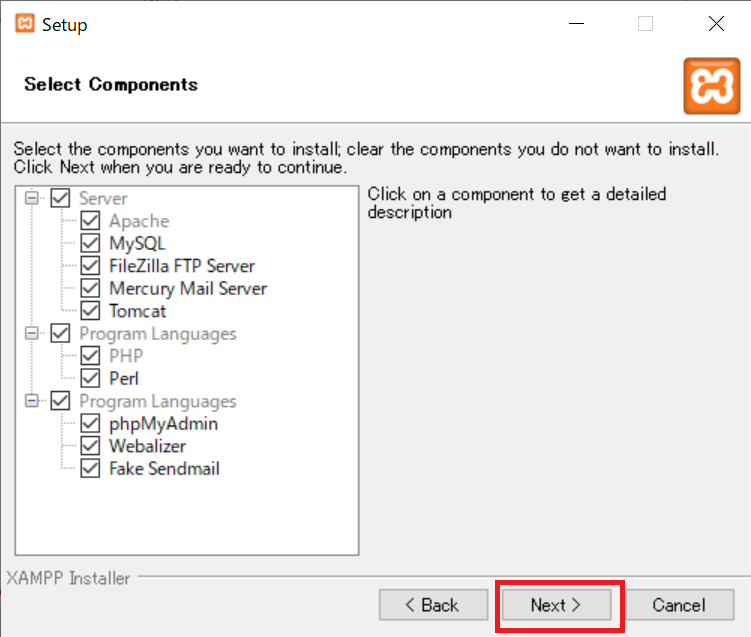751x637 pixels.
Task: Click the XAMPP title bar icon
Action: 25,23
